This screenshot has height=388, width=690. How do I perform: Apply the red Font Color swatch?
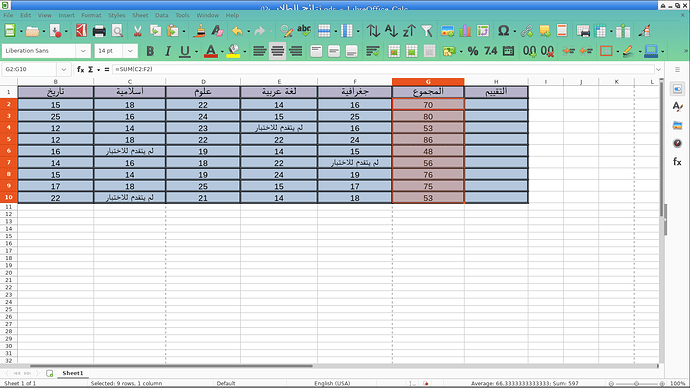point(211,51)
